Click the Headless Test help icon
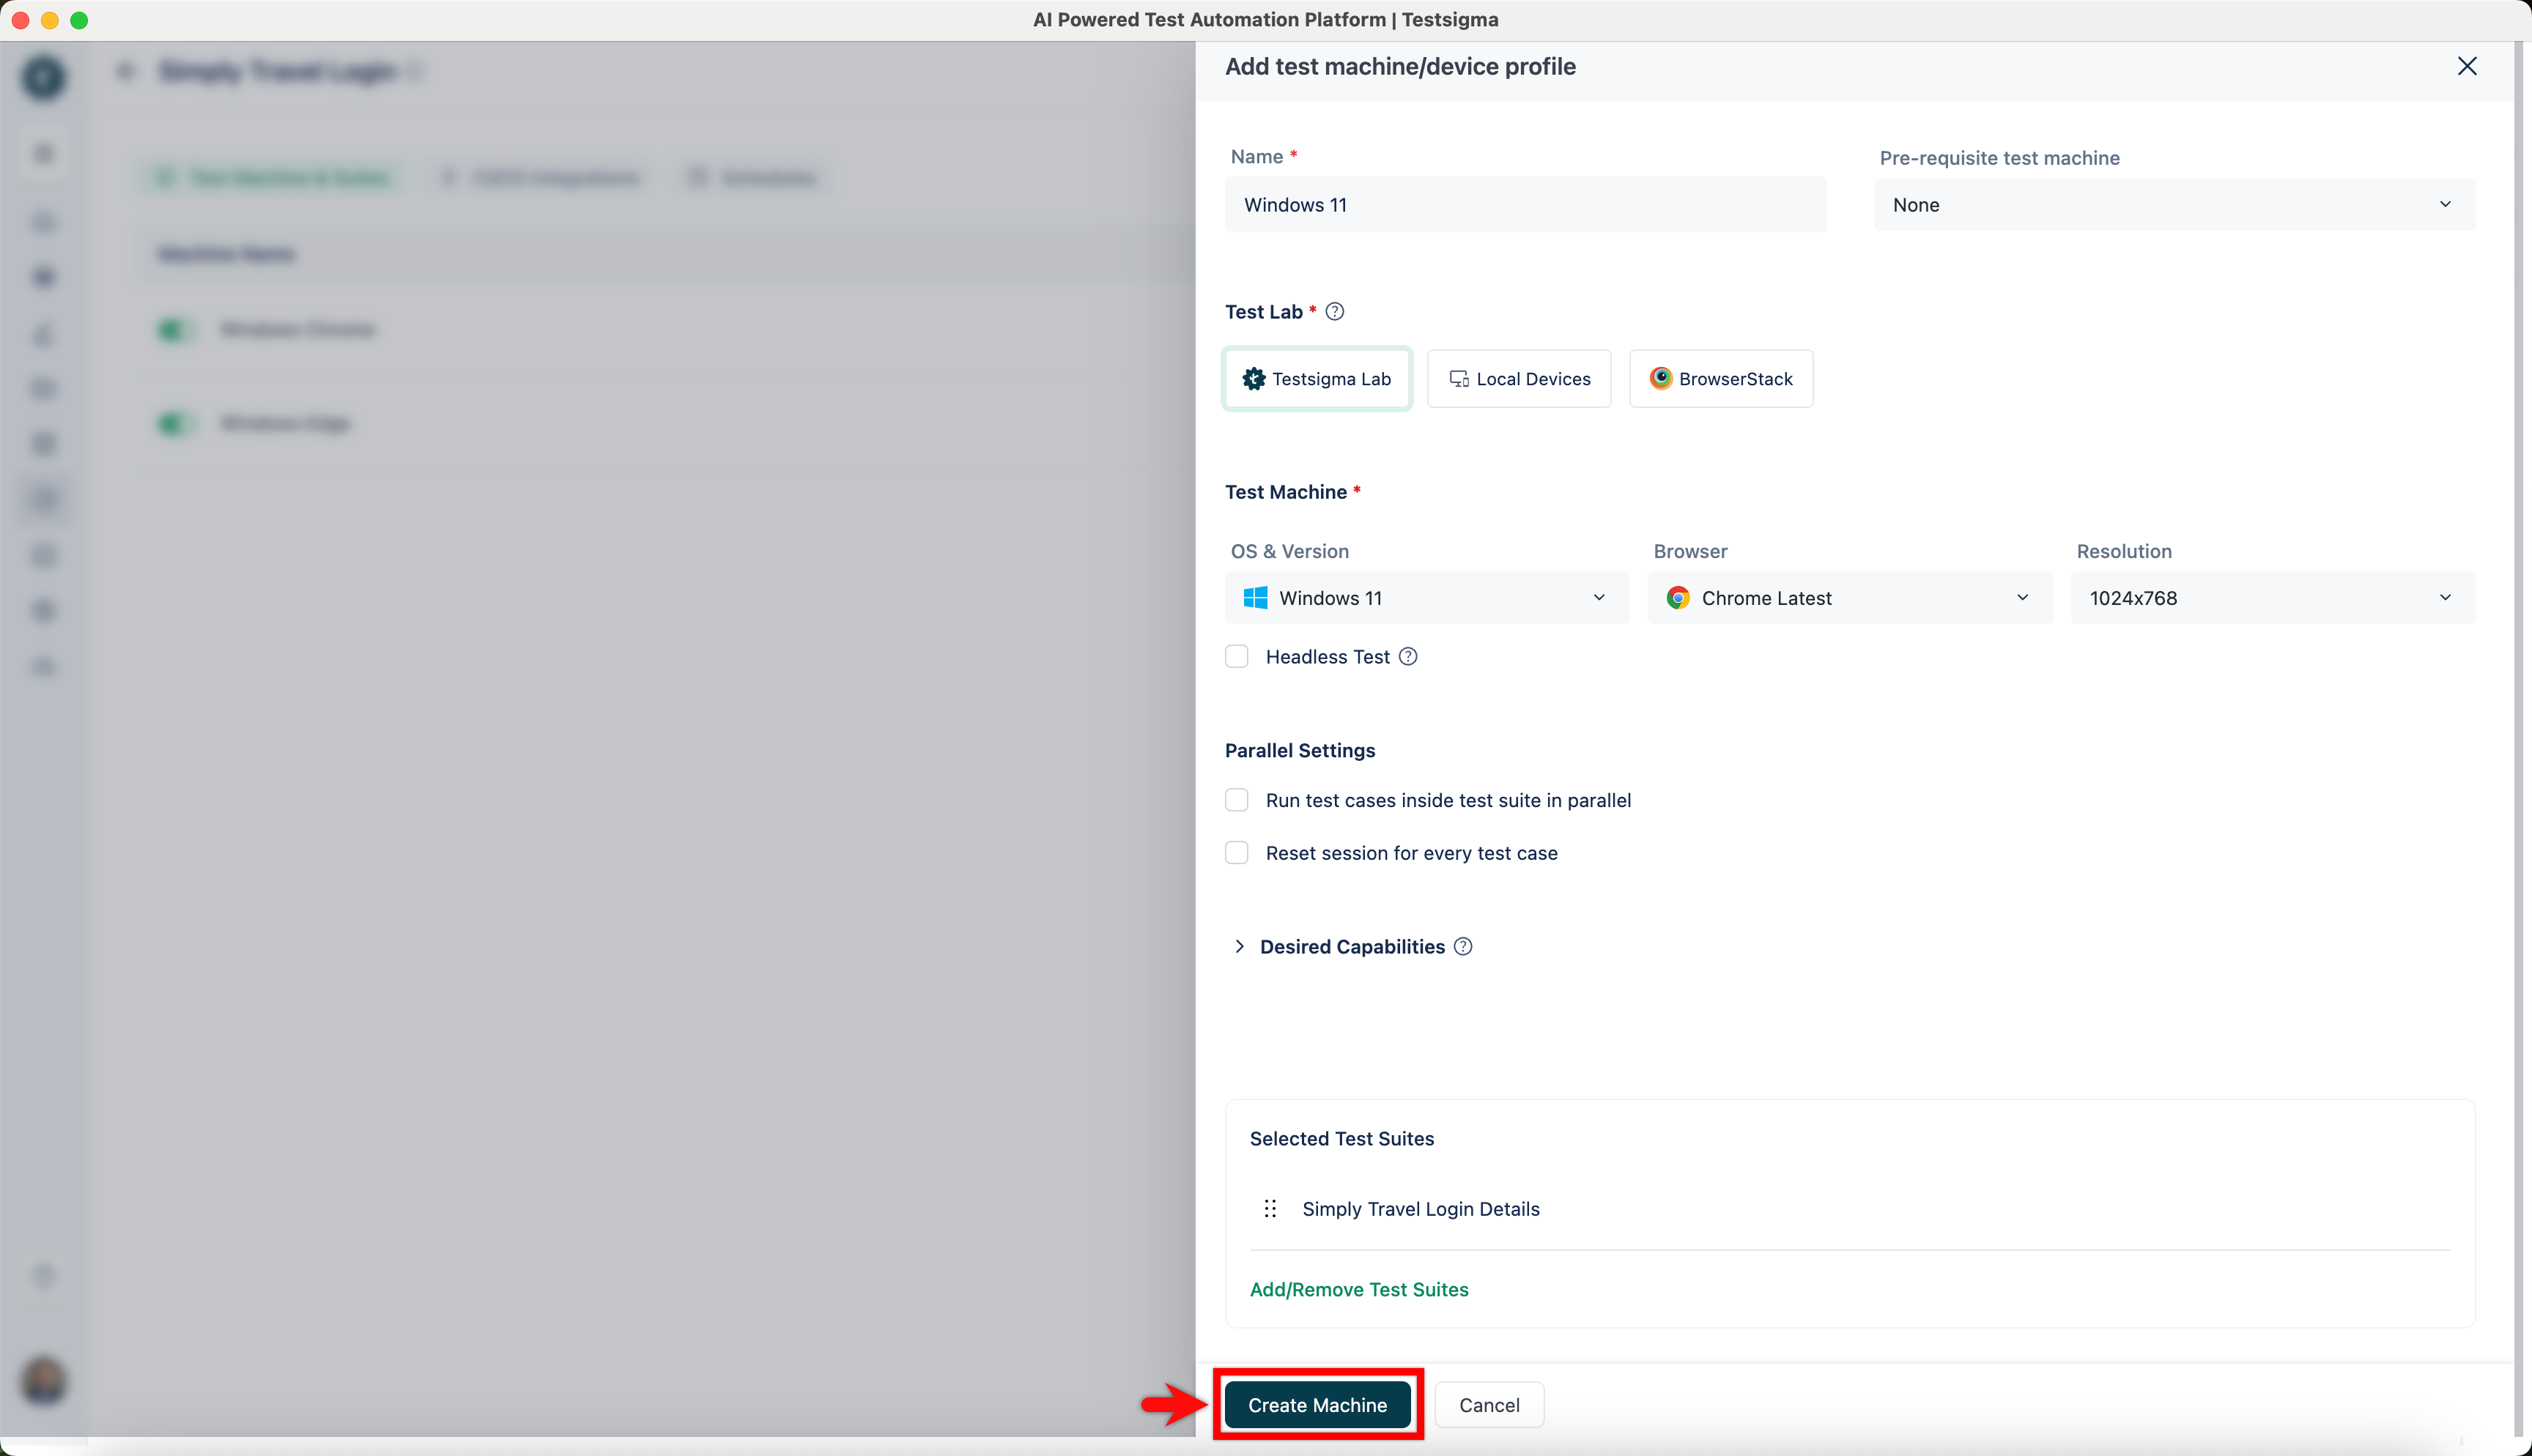This screenshot has width=2532, height=1456. 1408,657
